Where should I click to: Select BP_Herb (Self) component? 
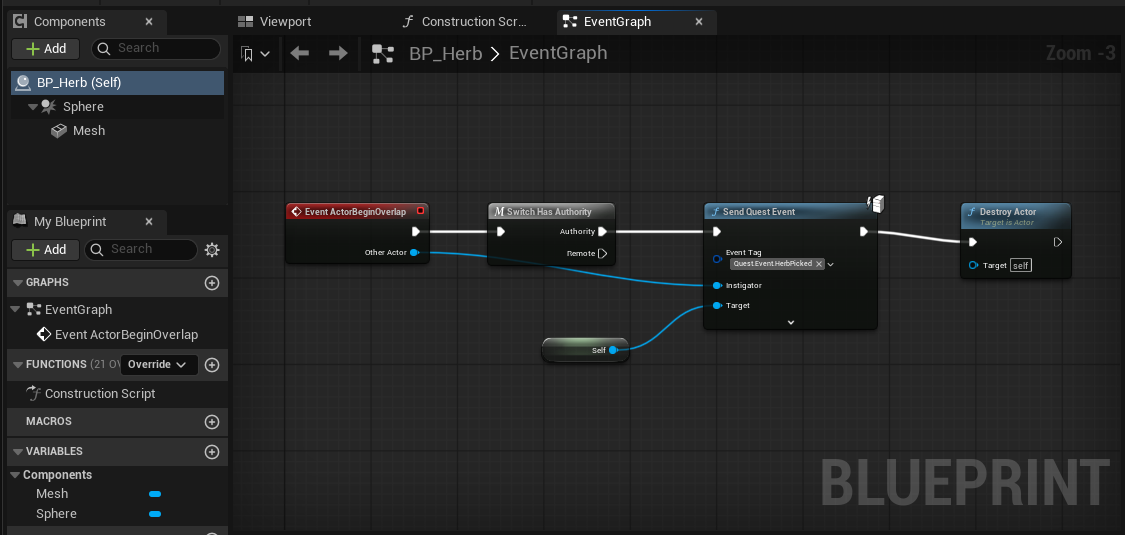point(118,82)
